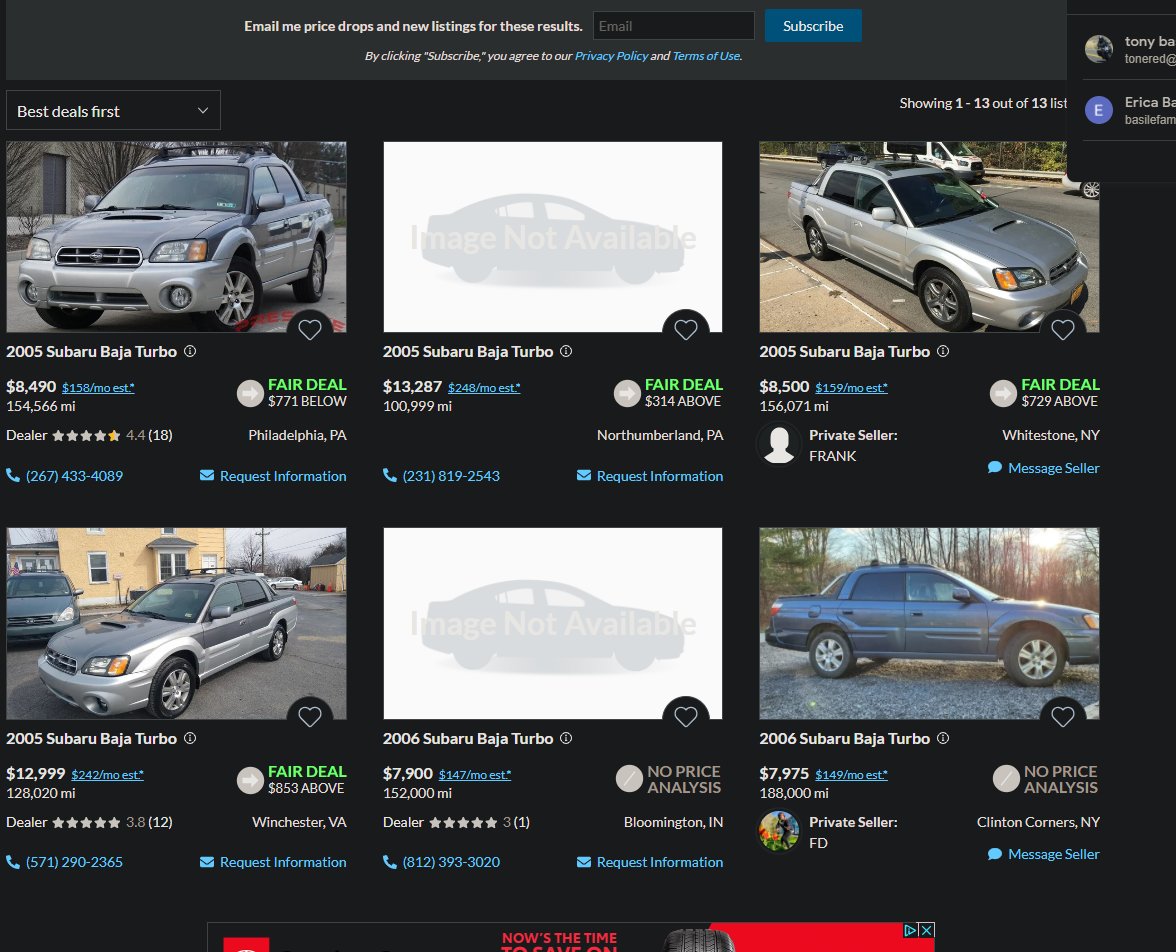Click No Price Analysis icon on $7,975 listing

click(x=1006, y=779)
